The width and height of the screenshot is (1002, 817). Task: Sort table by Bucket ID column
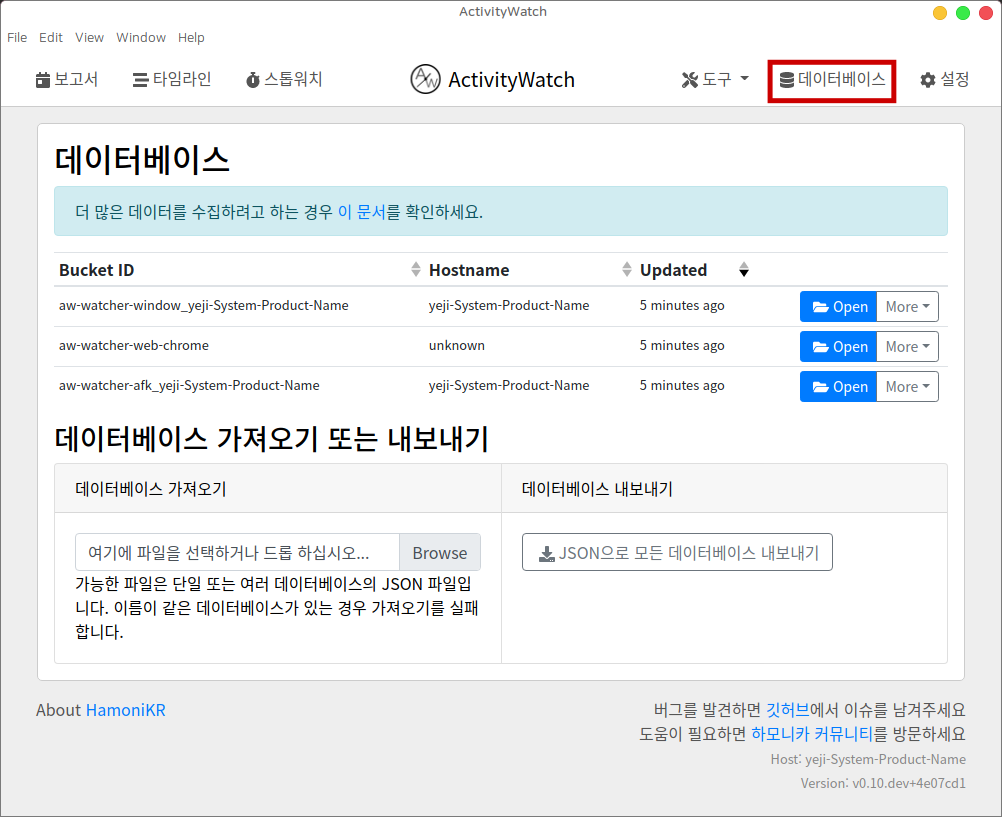(x=97, y=270)
